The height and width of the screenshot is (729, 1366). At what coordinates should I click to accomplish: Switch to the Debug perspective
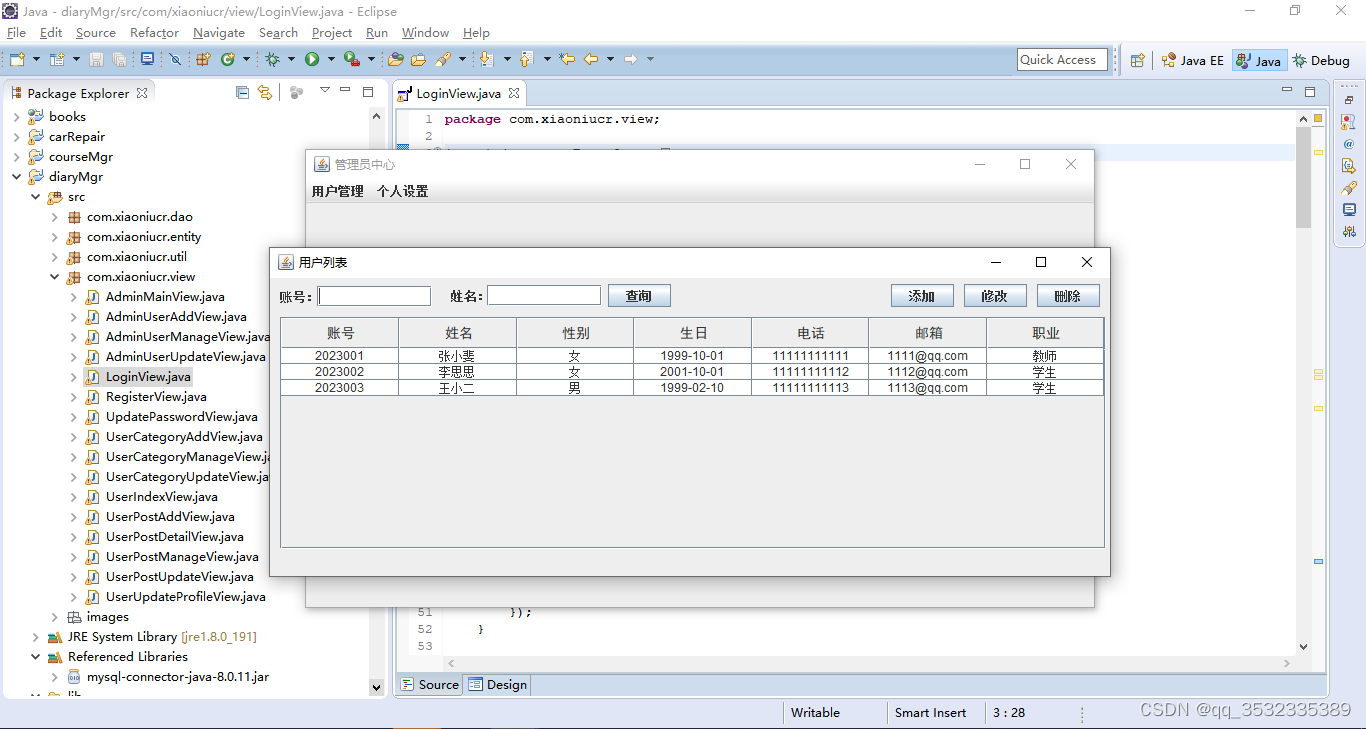click(x=1321, y=60)
